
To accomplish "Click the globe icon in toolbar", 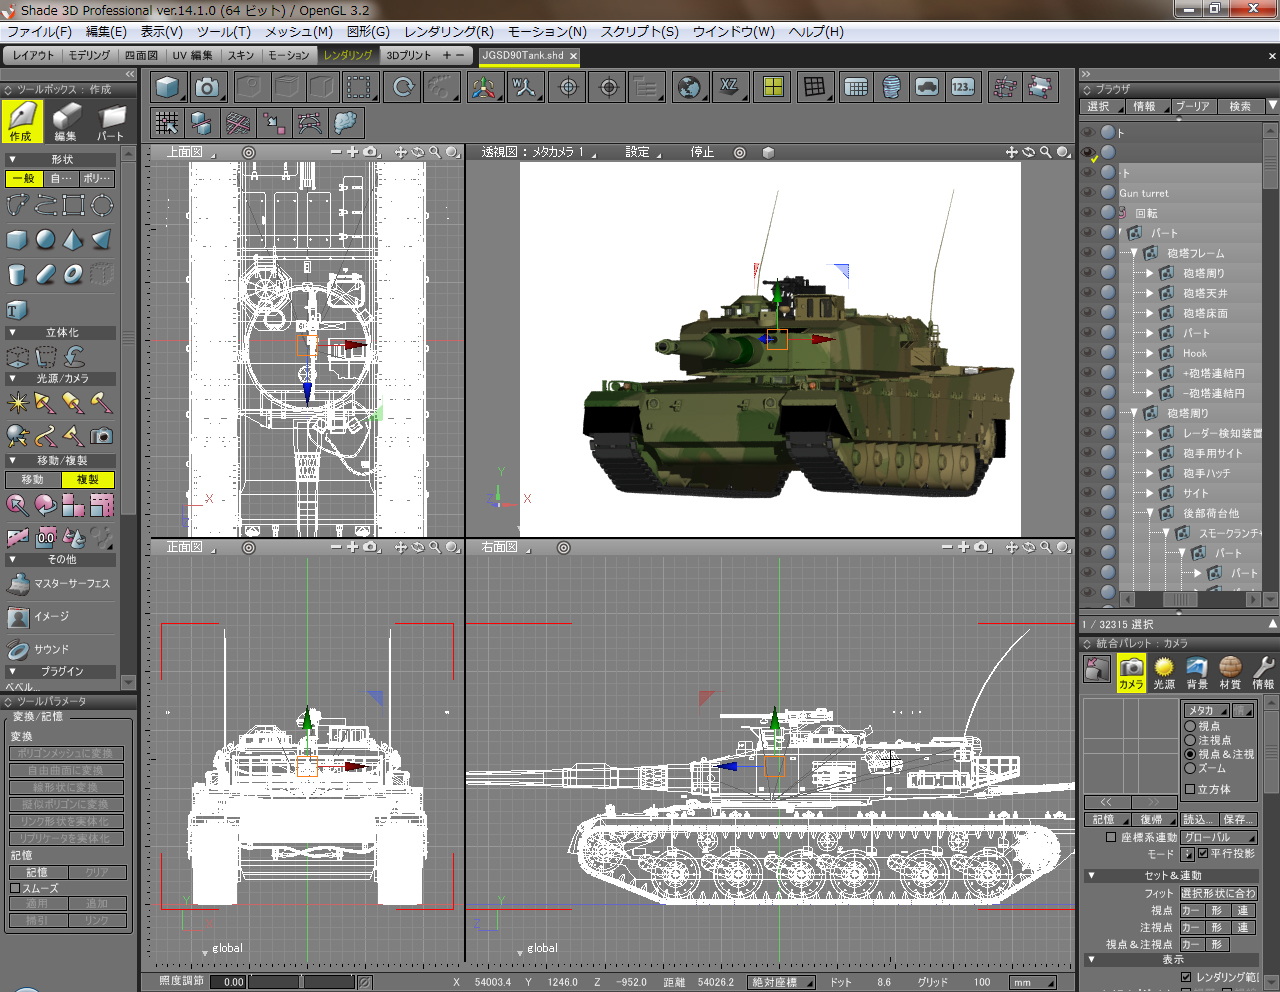I will tap(688, 88).
